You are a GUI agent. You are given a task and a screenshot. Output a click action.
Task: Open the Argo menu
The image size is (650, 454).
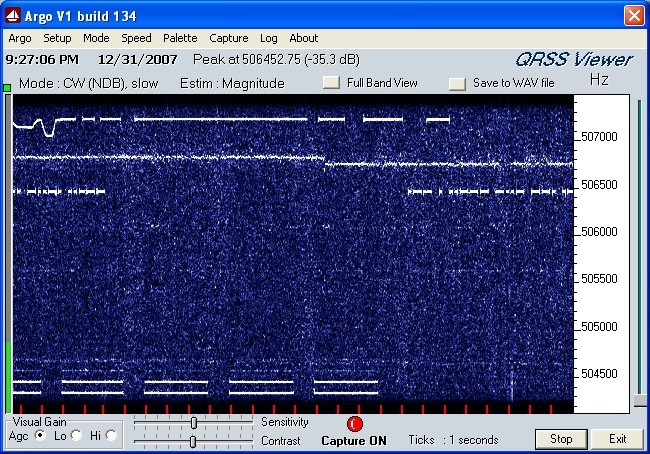coord(20,38)
